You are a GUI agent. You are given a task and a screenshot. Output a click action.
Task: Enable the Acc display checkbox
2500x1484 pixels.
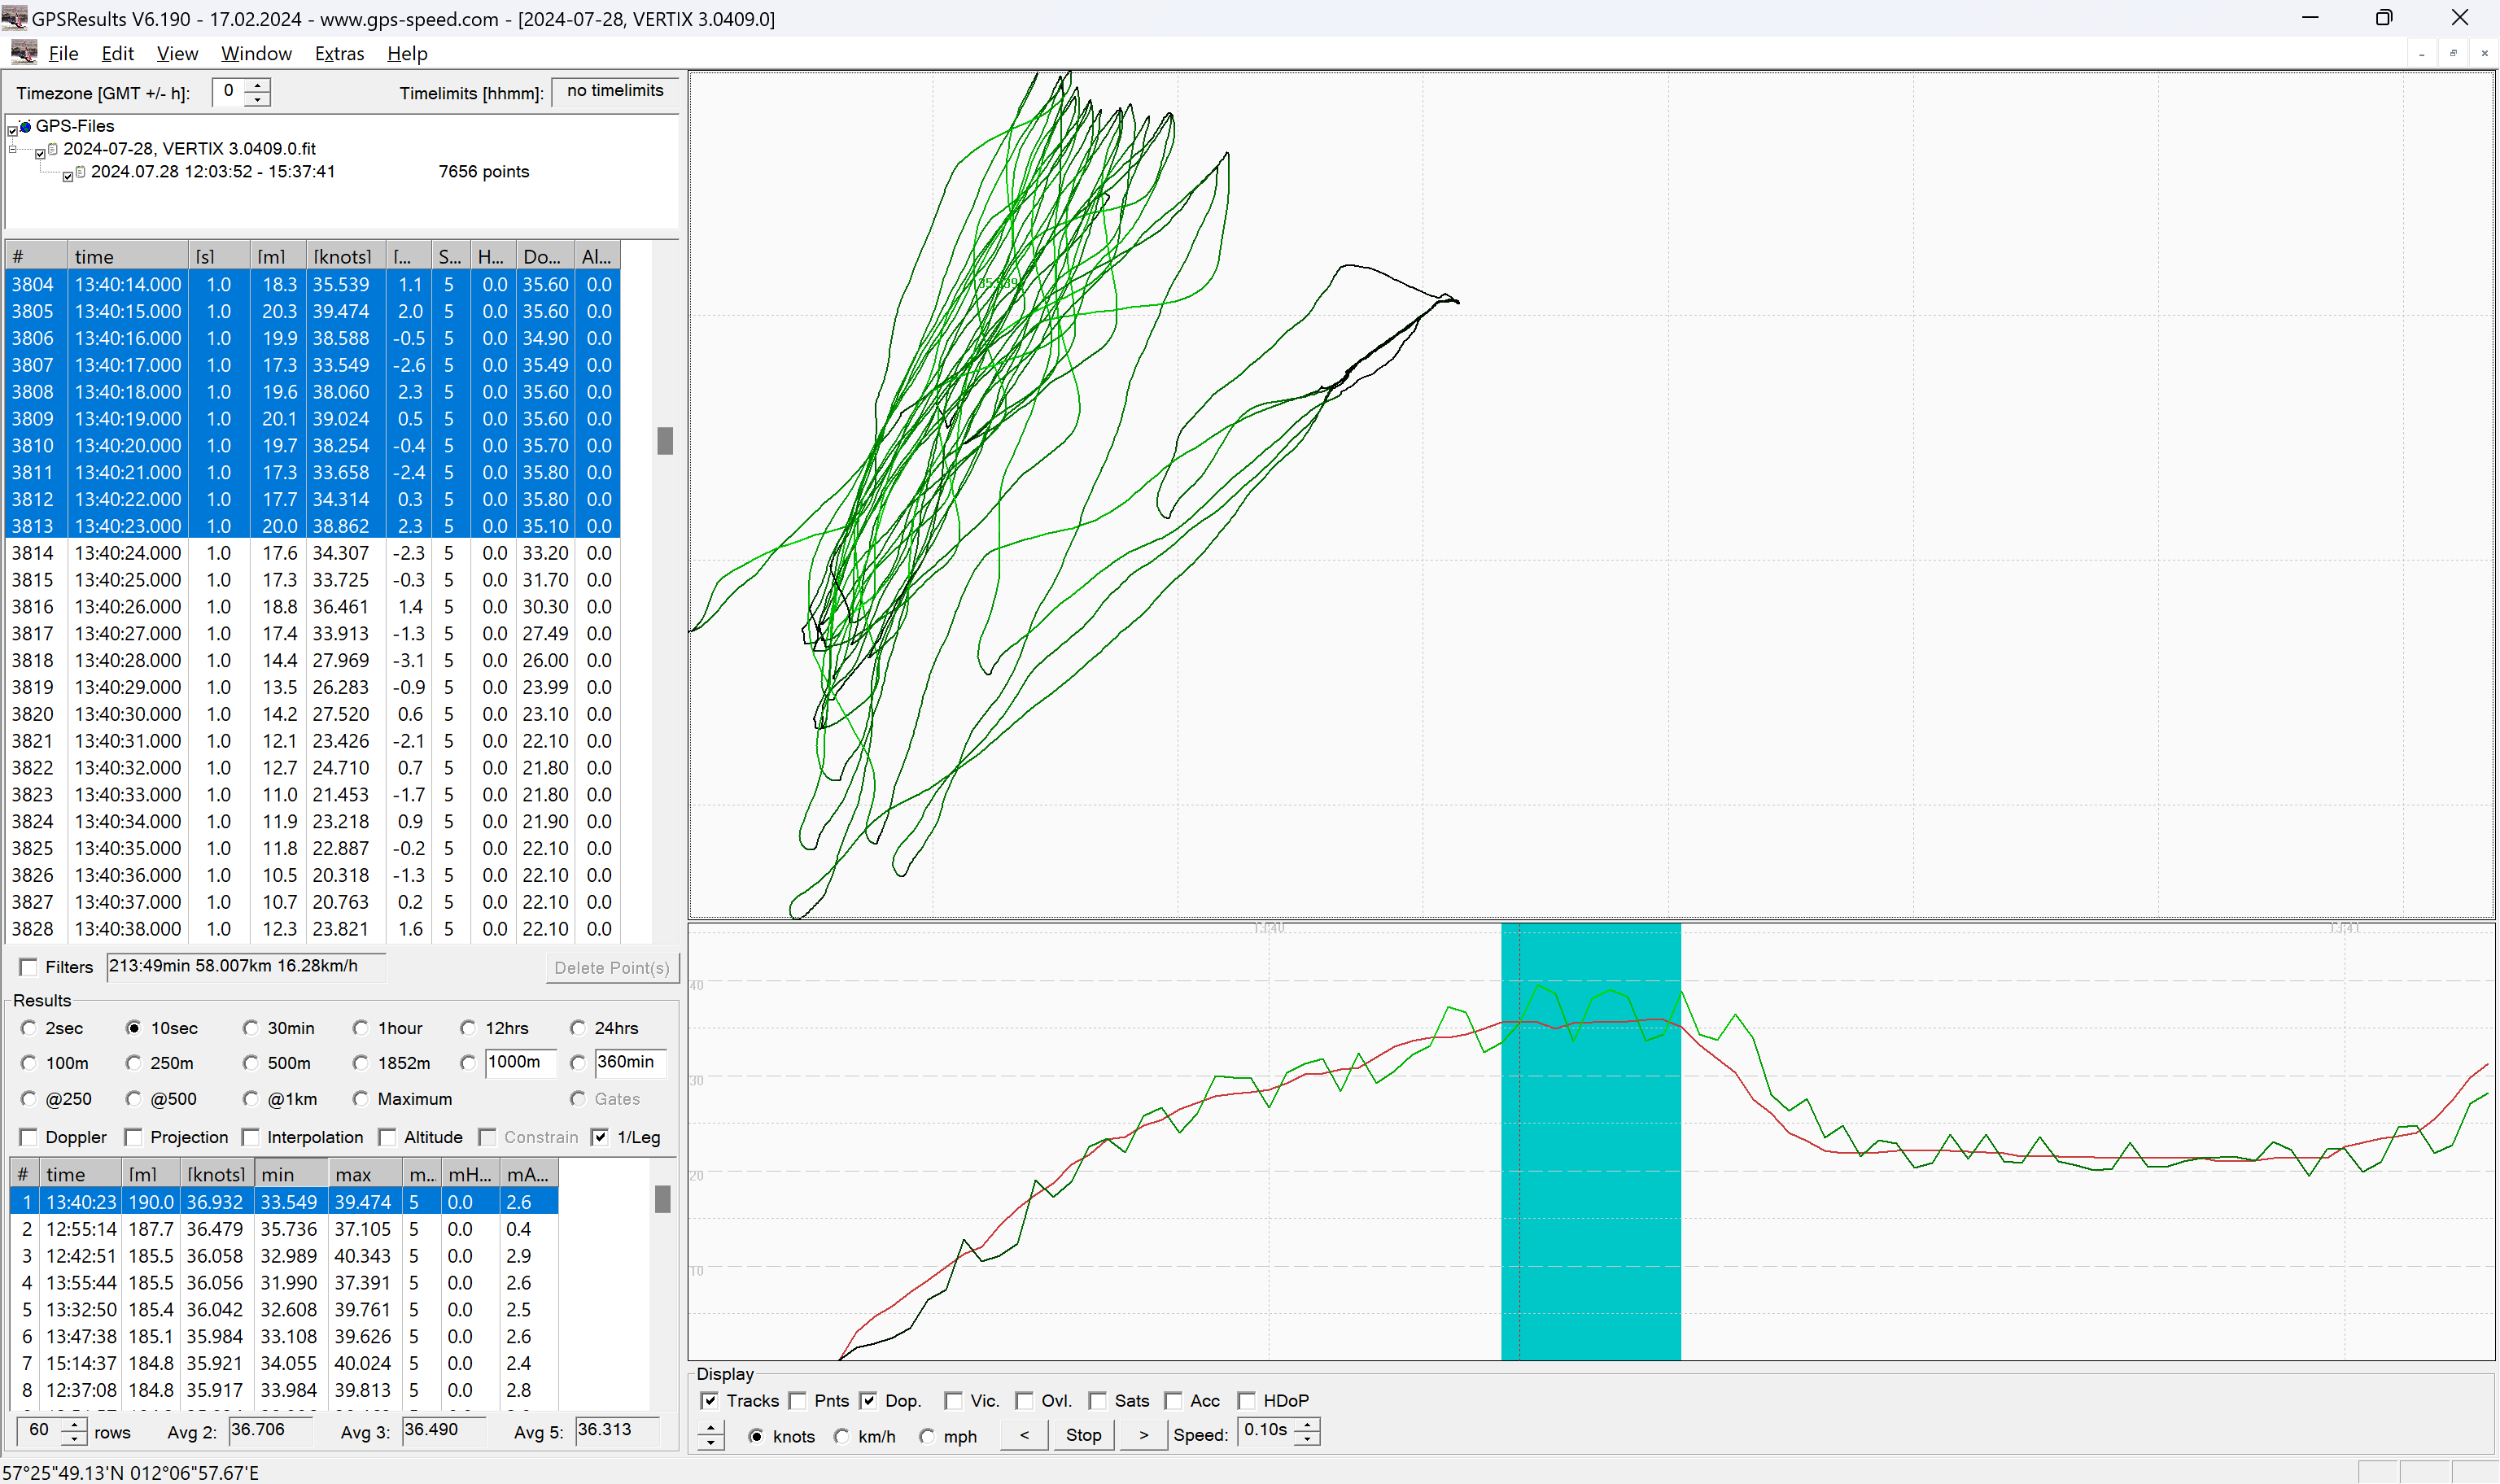(x=1173, y=1401)
